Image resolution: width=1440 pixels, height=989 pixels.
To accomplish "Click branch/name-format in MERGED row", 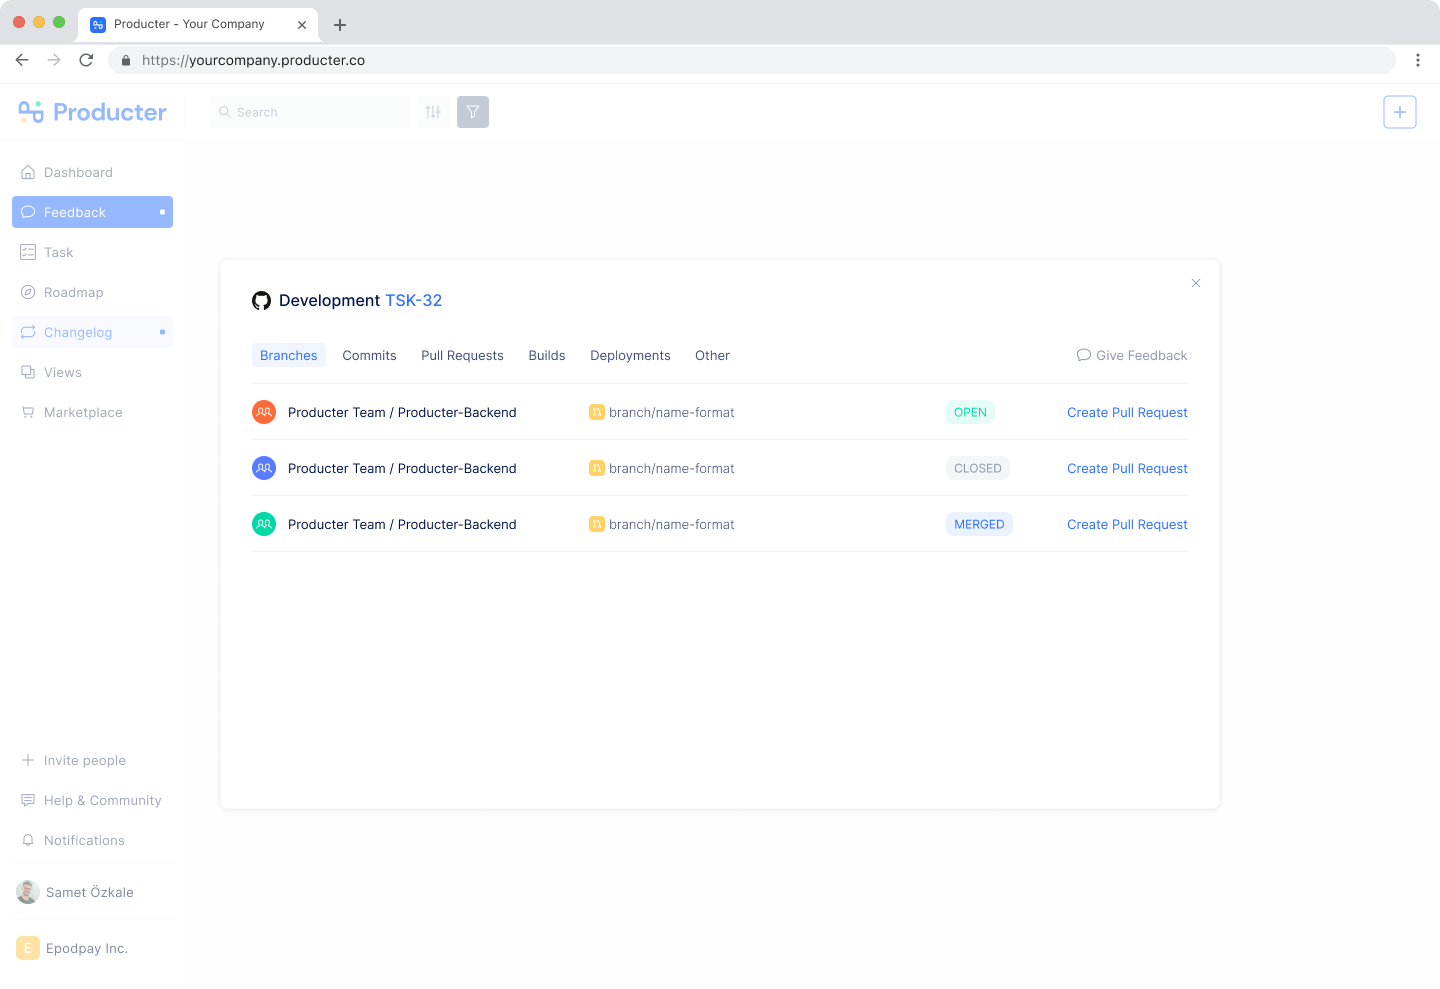I will (672, 524).
